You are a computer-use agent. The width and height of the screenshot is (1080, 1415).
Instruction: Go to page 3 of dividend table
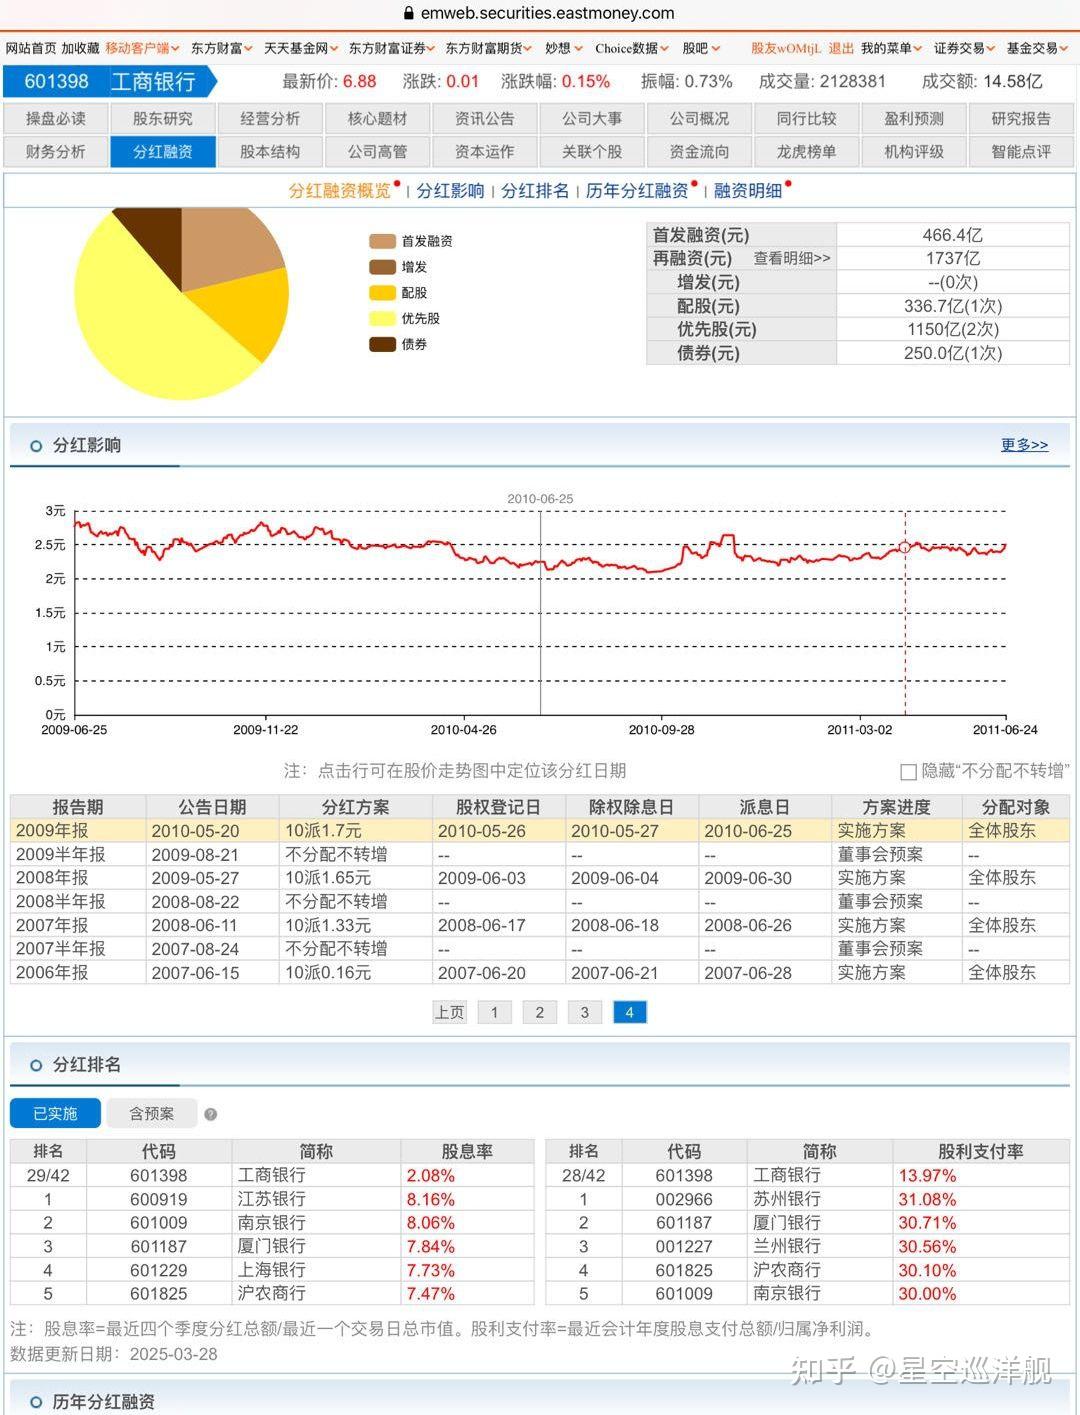click(585, 1013)
